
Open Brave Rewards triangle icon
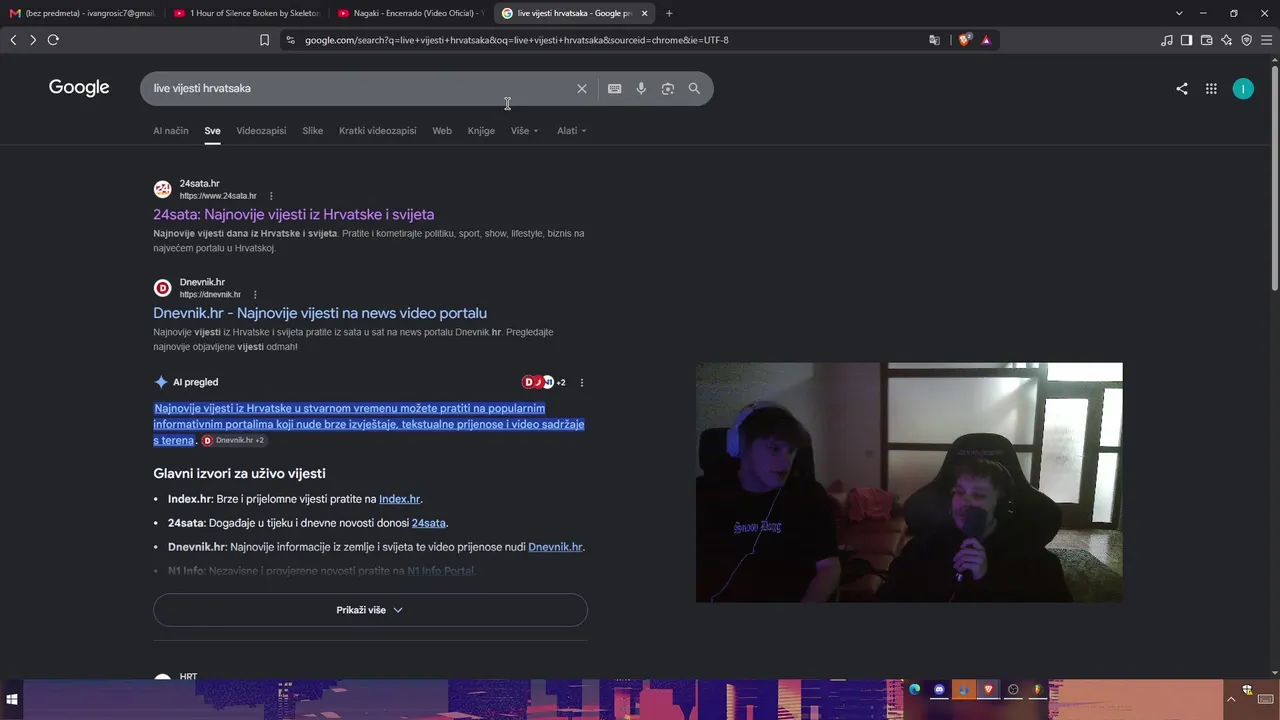coord(986,40)
